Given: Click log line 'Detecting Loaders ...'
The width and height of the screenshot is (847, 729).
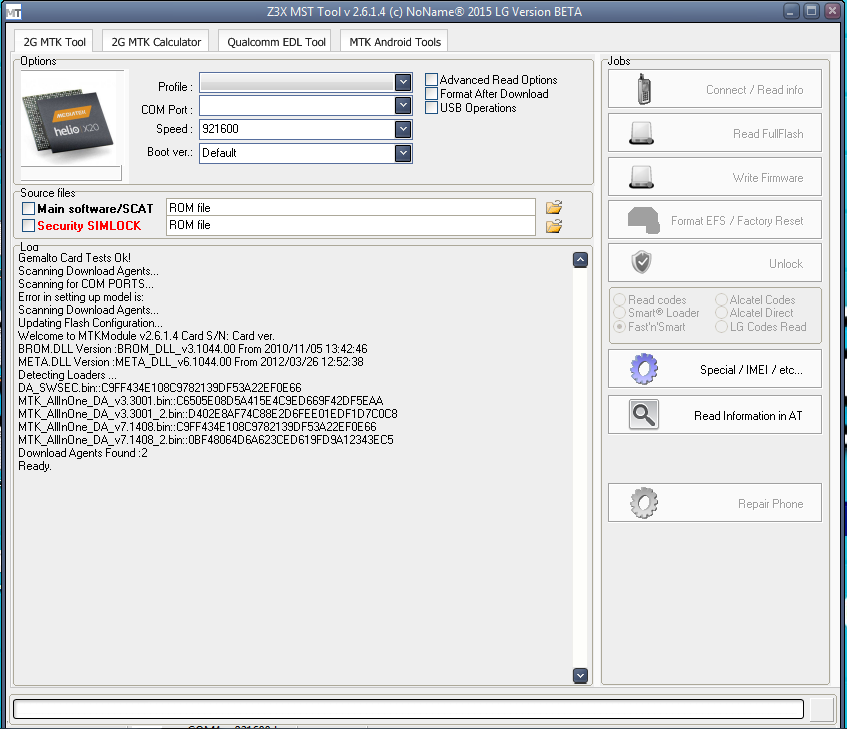Looking at the screenshot, I should [x=67, y=375].
